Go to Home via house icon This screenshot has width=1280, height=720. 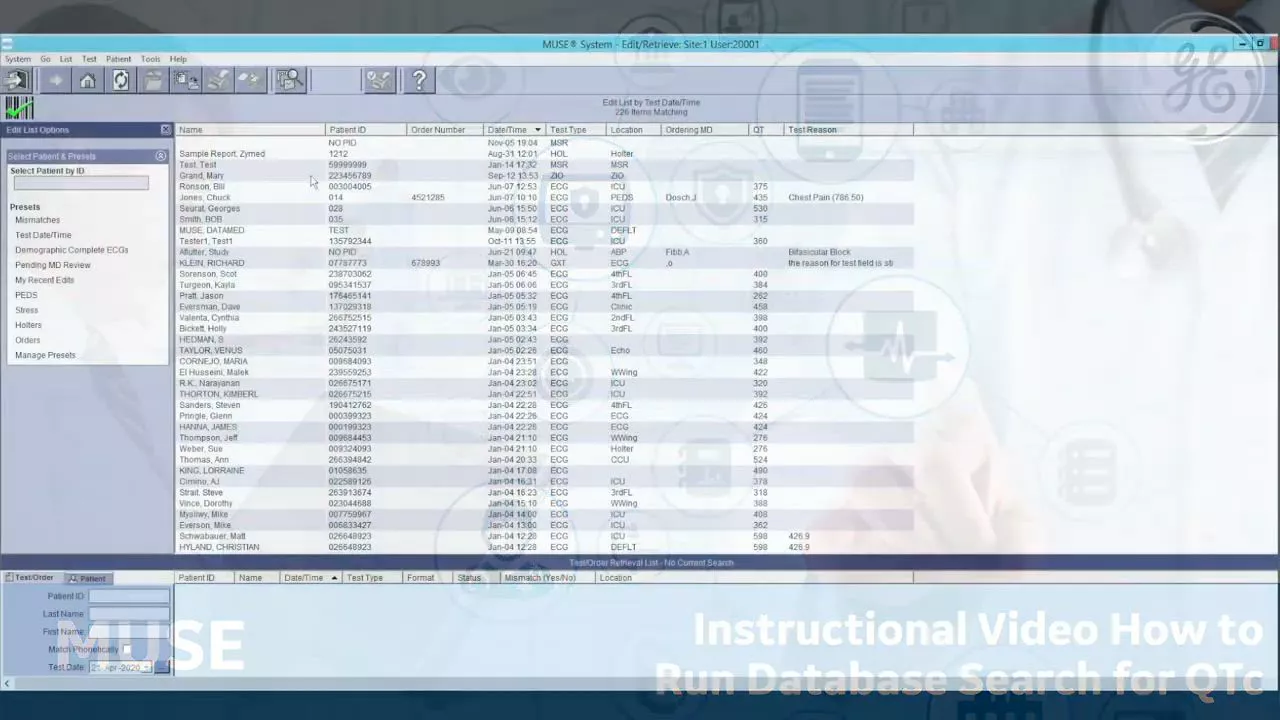(x=88, y=81)
